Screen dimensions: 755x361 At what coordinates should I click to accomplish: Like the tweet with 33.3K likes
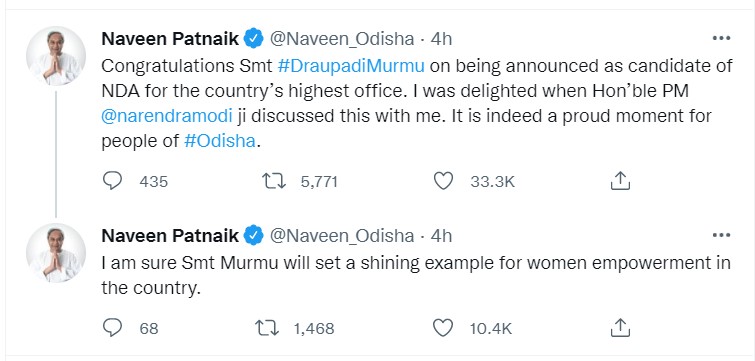click(443, 181)
